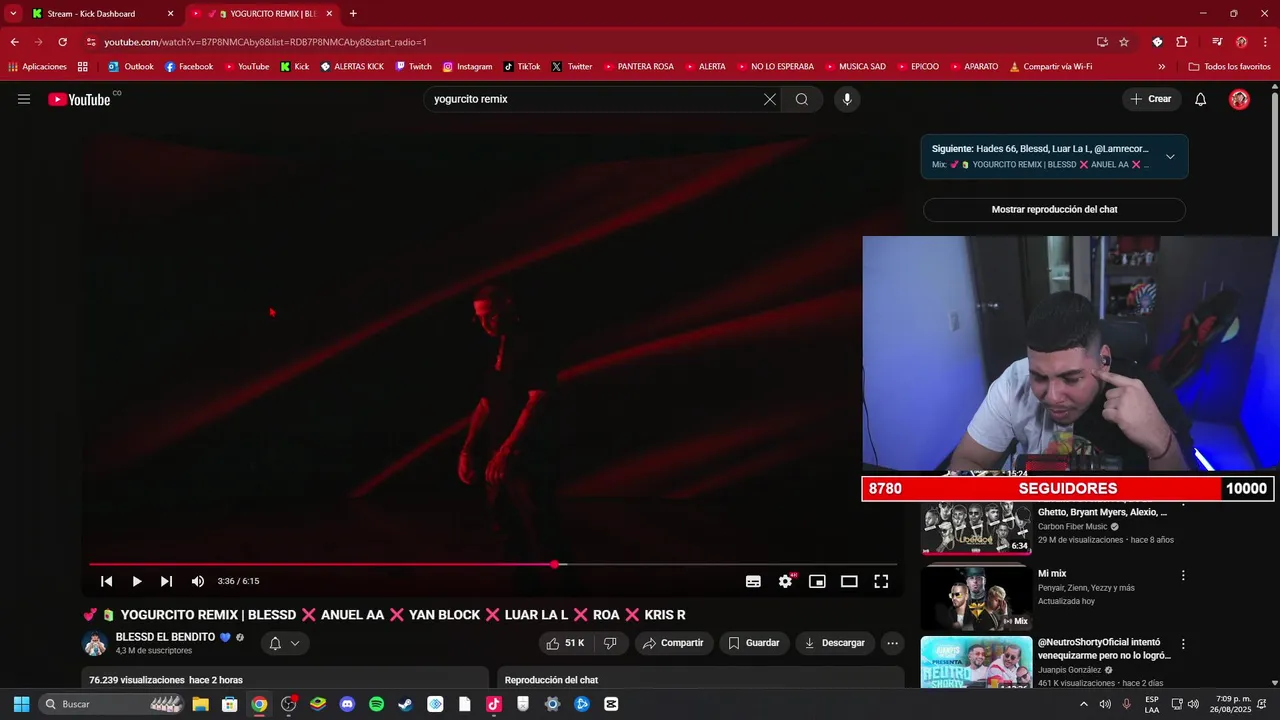Open the YouTube account avatar menu
The image size is (1280, 720).
[1239, 99]
